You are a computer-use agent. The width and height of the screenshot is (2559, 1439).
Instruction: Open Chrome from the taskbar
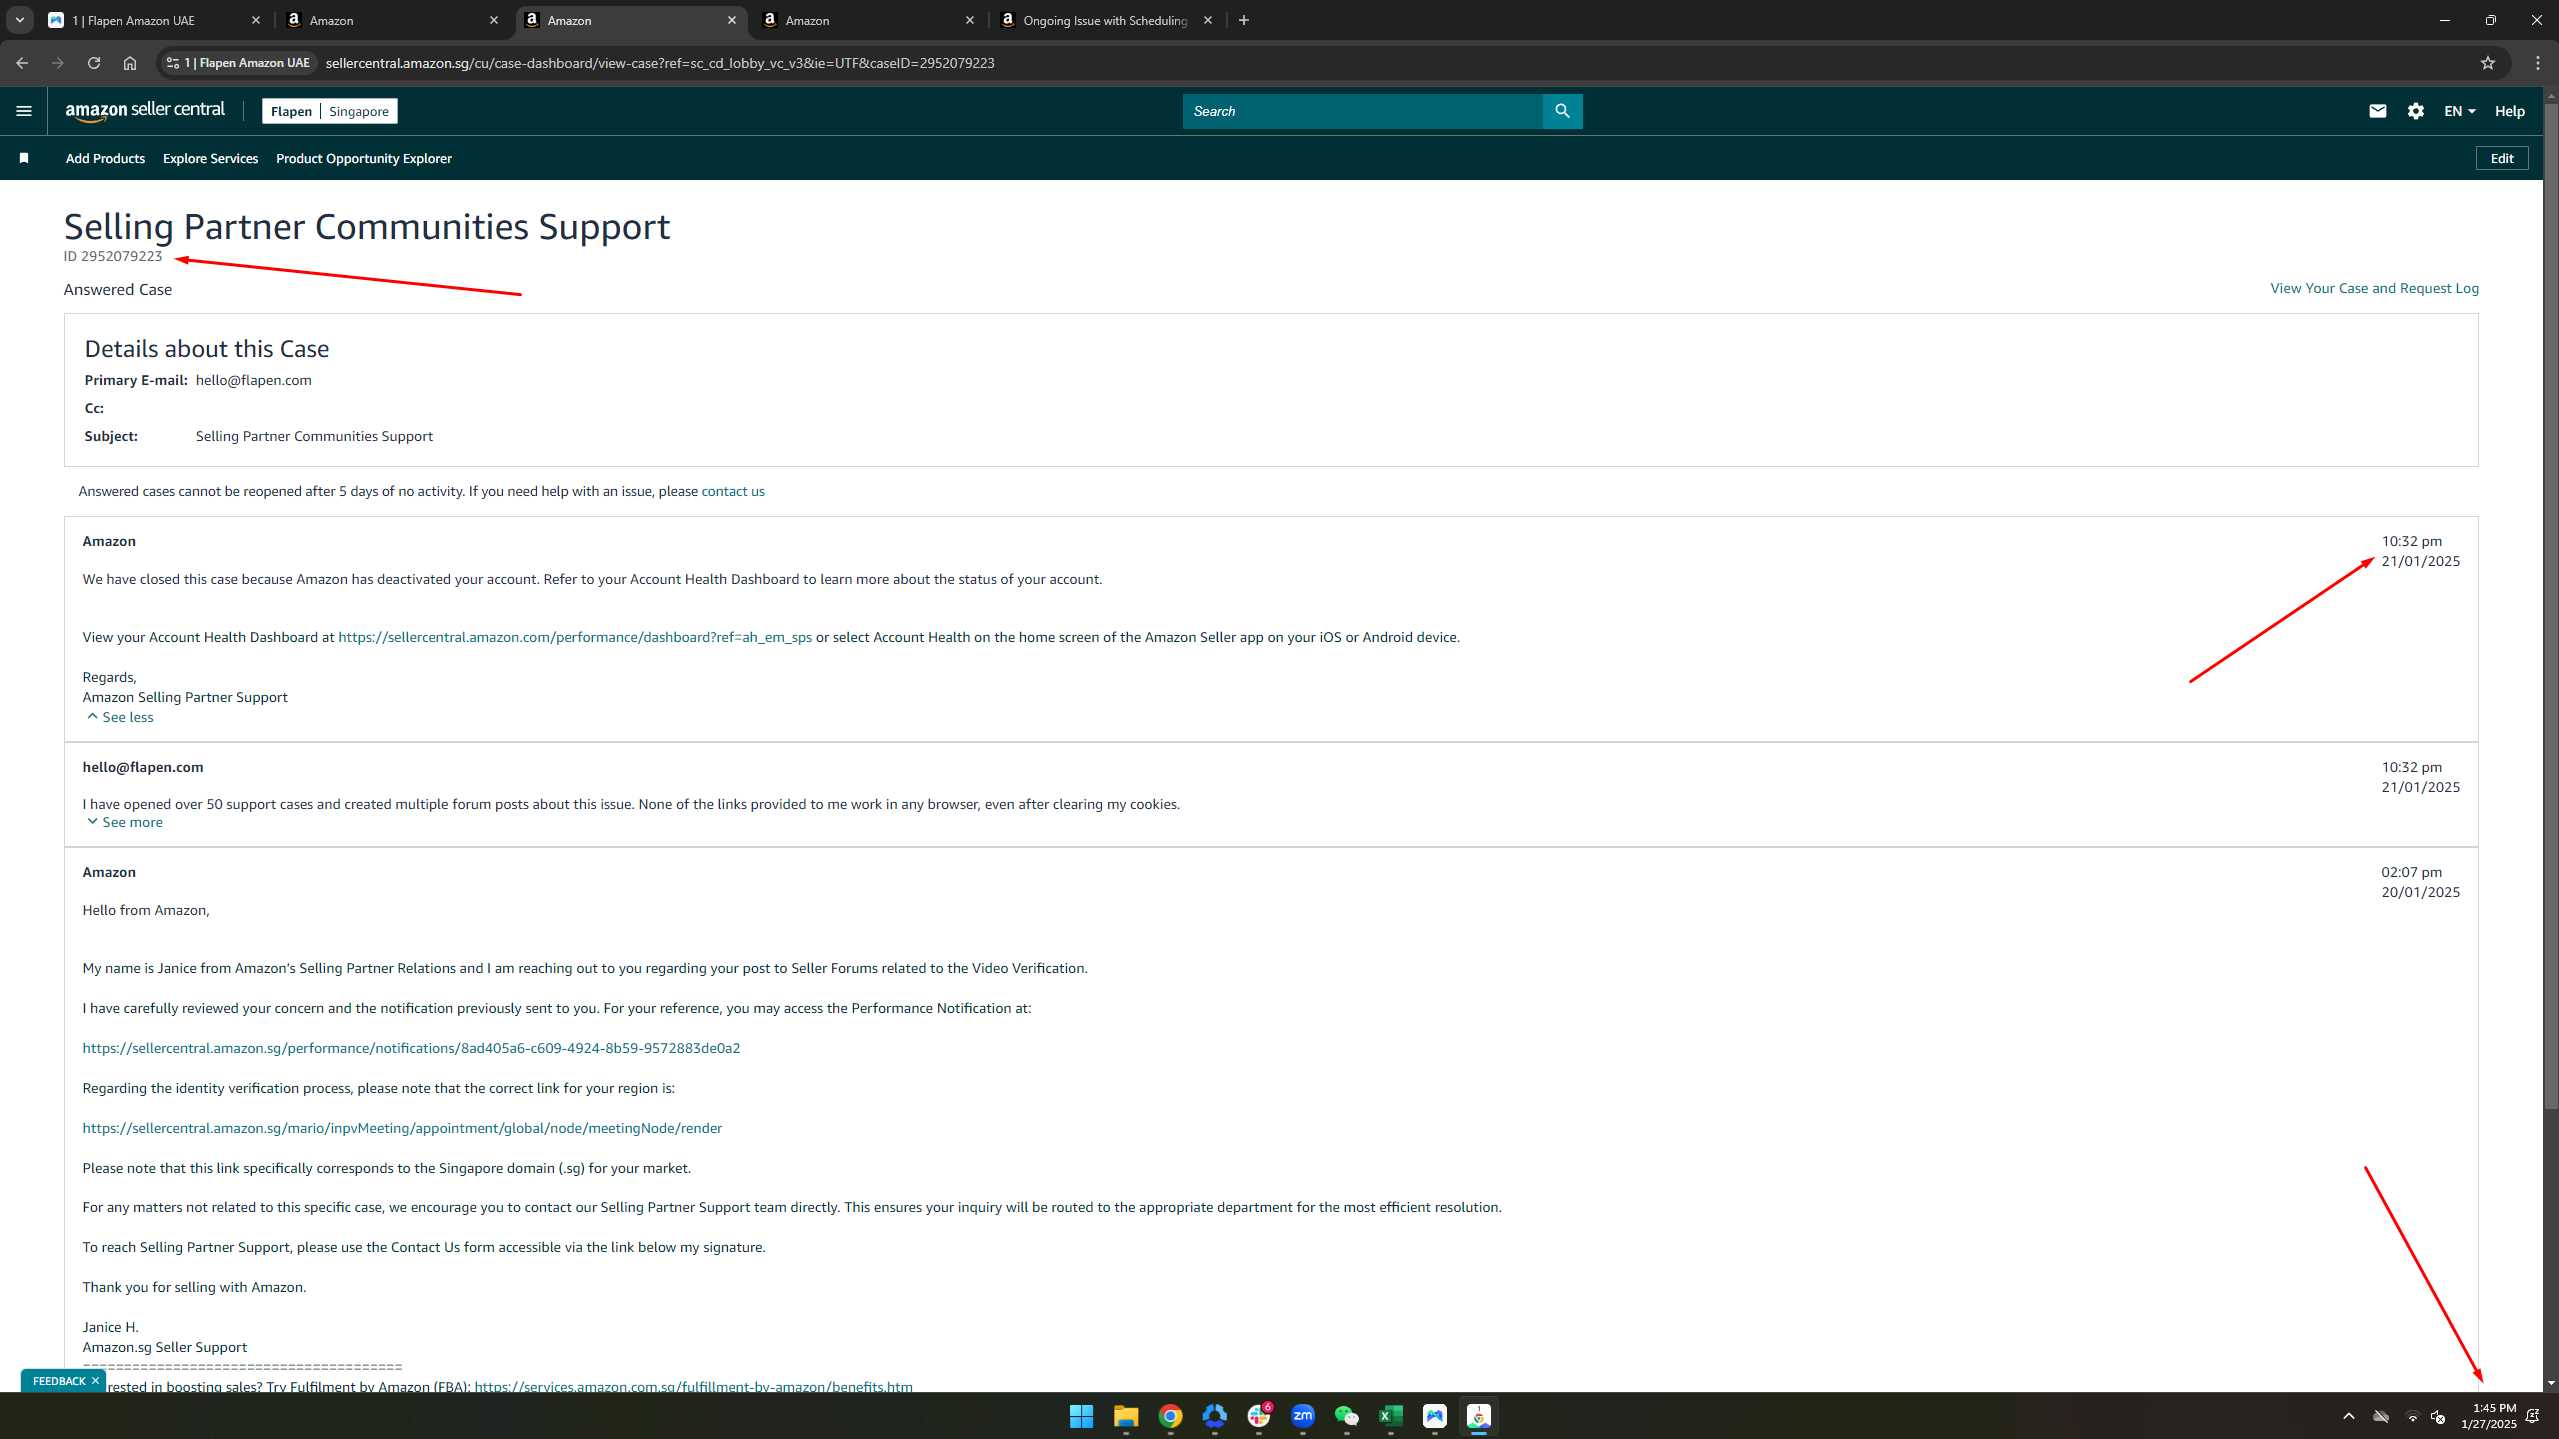[x=1170, y=1416]
